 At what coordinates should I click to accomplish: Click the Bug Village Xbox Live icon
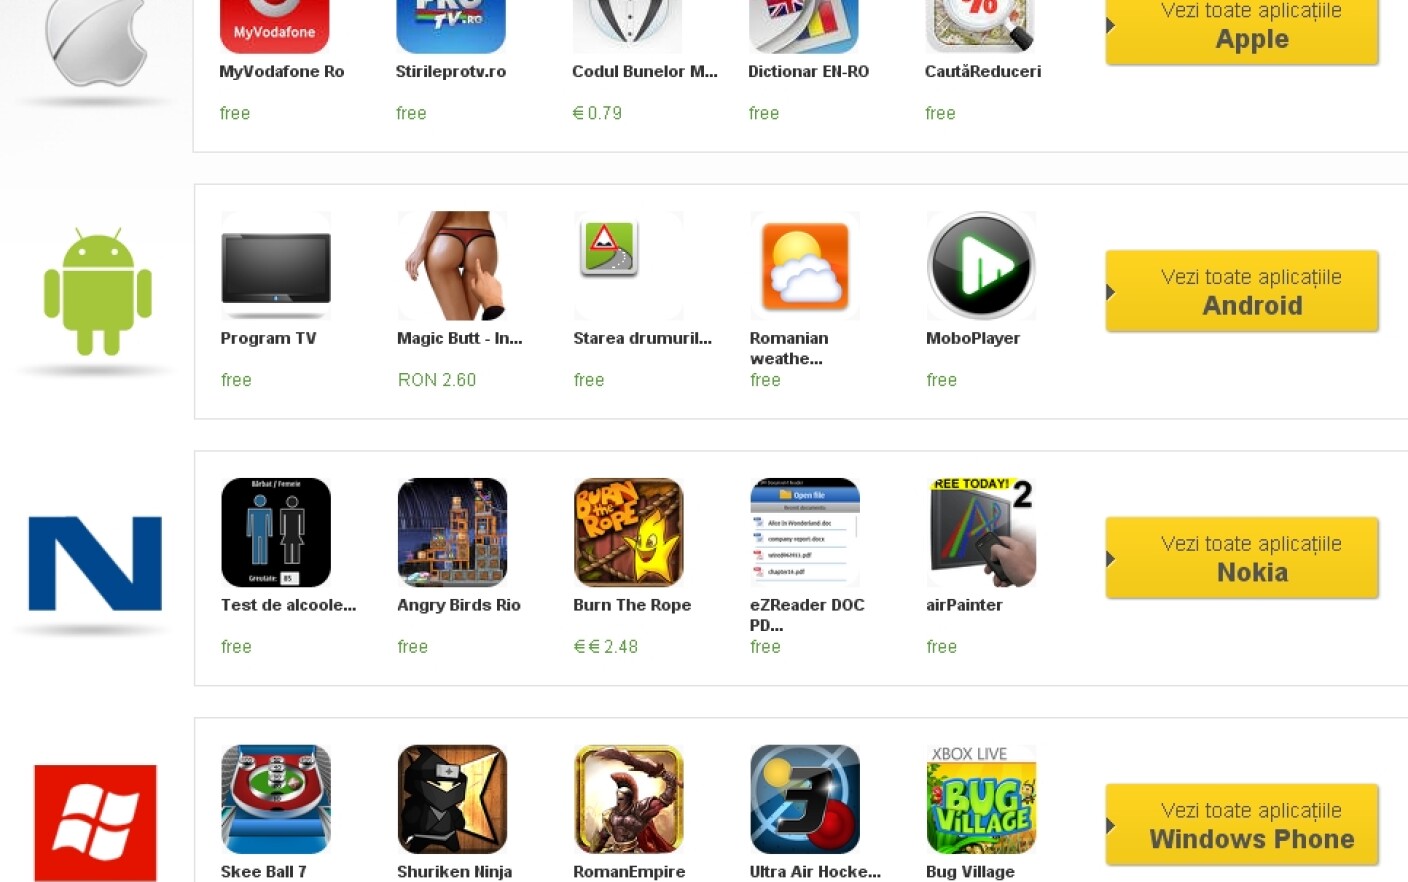981,799
